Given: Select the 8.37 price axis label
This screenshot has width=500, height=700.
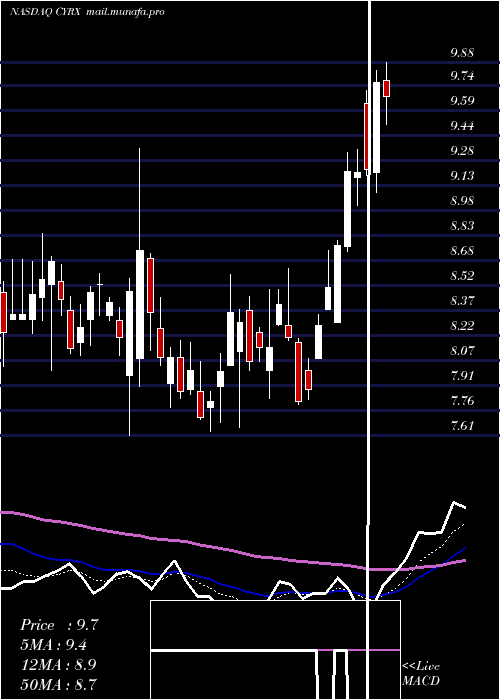Looking at the screenshot, I should (x=462, y=301).
